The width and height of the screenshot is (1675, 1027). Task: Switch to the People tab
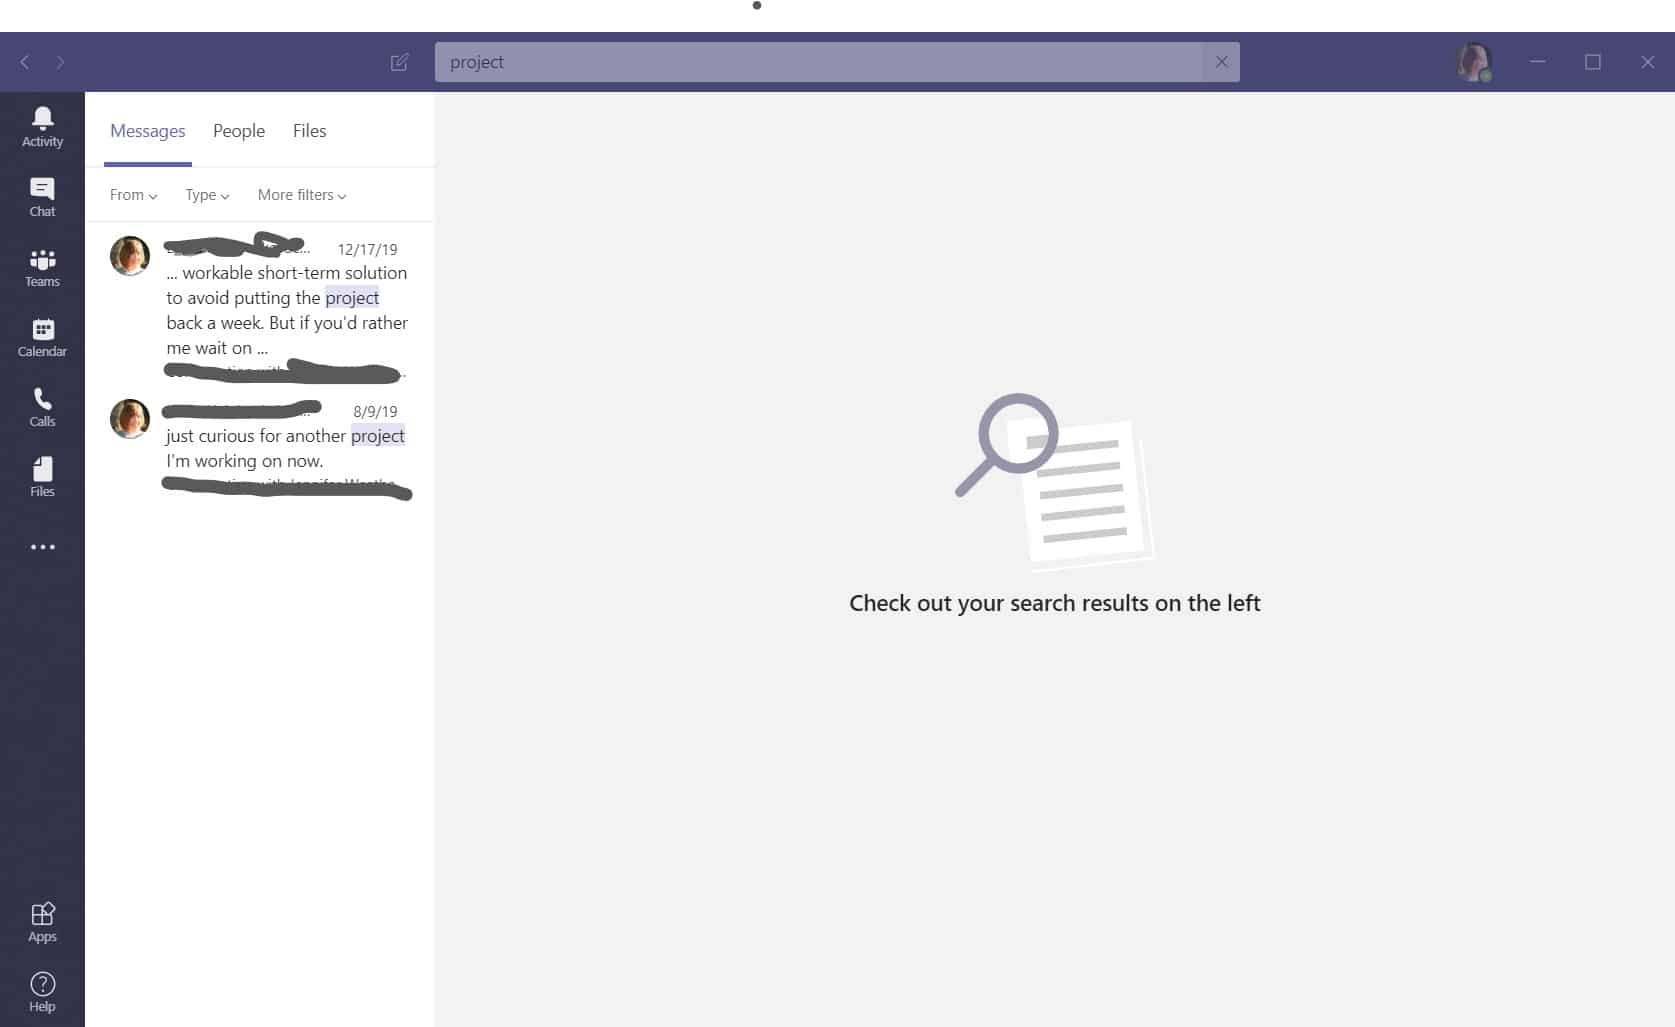(238, 131)
